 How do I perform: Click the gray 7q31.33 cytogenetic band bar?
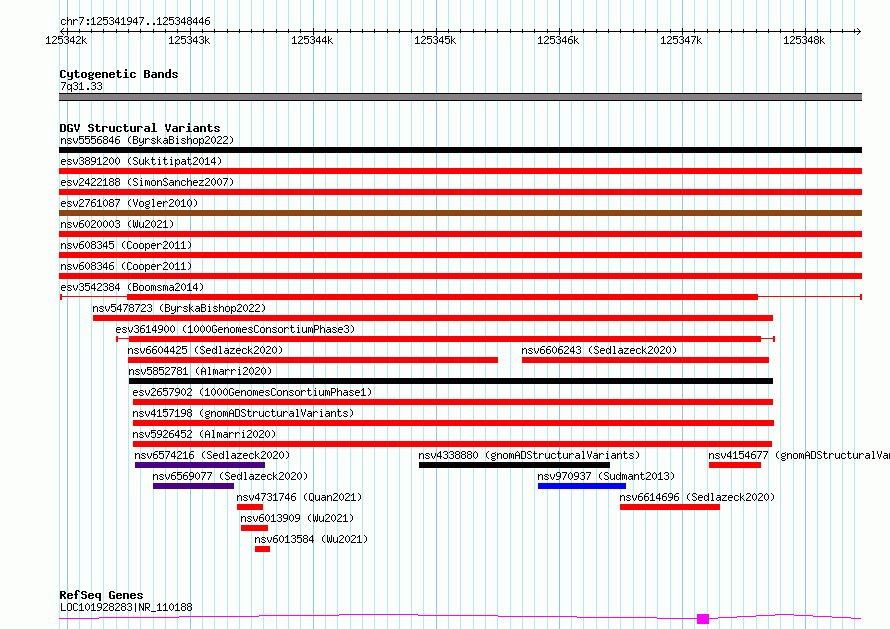(x=460, y=97)
